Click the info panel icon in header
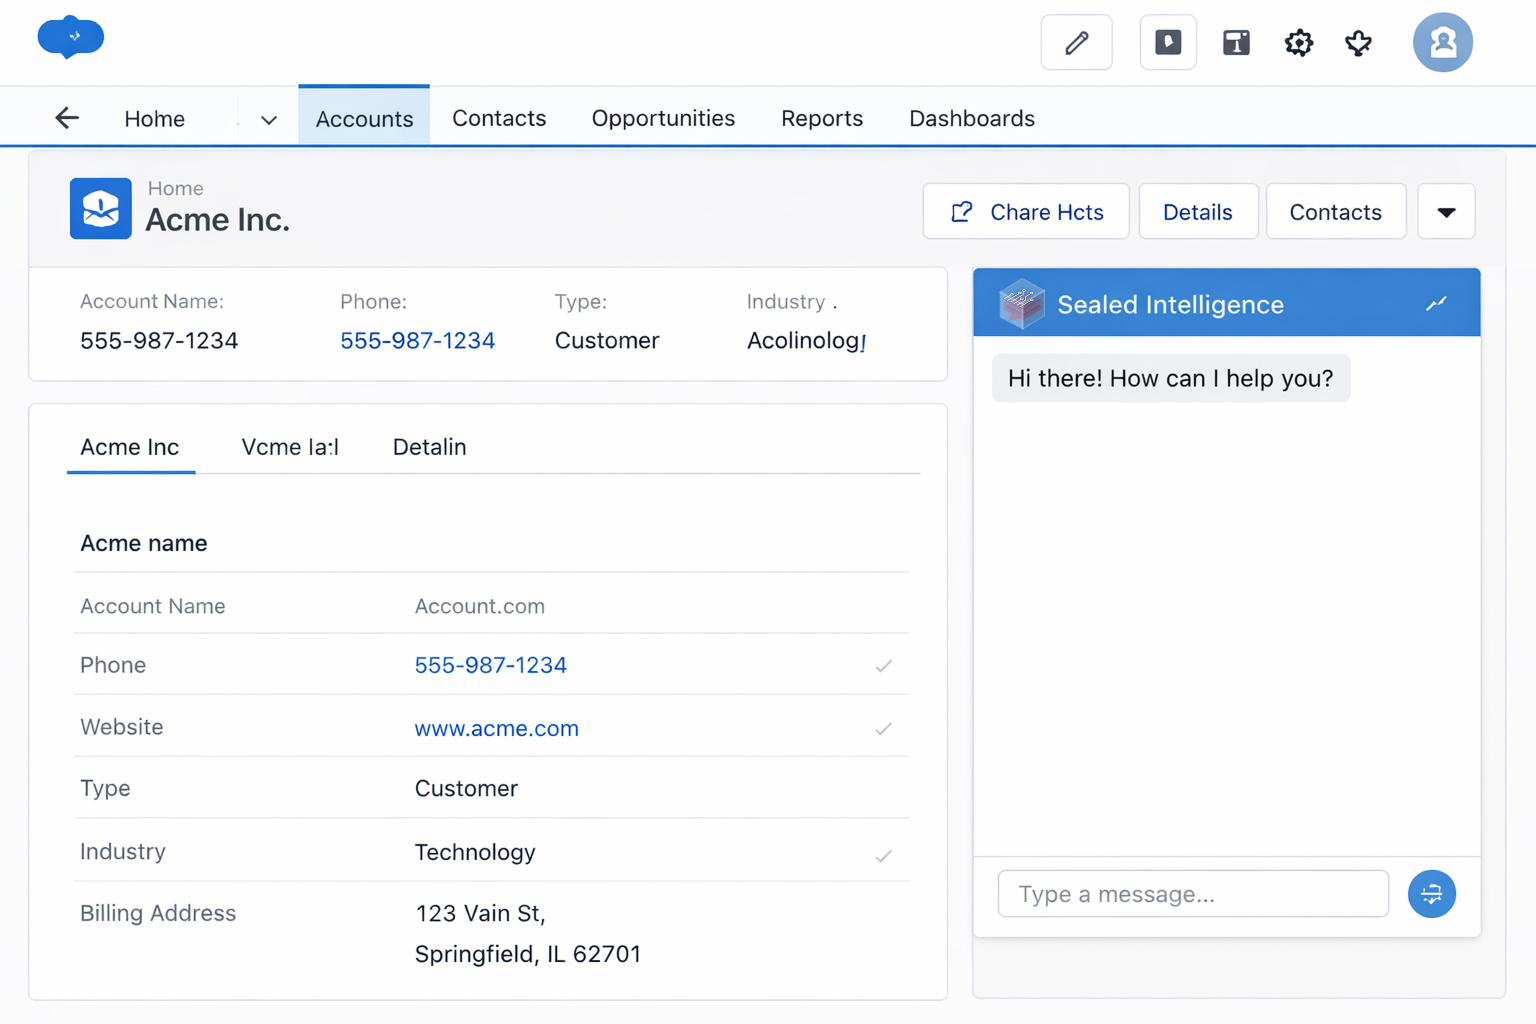 pos(1236,43)
